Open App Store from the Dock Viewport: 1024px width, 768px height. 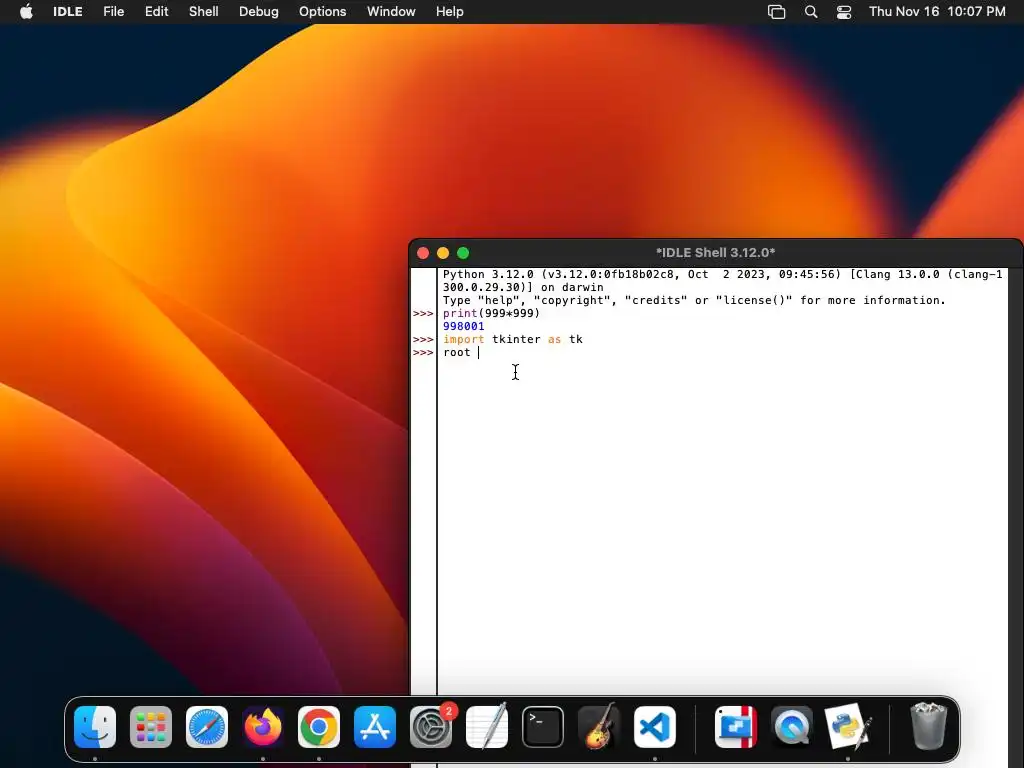pos(375,727)
